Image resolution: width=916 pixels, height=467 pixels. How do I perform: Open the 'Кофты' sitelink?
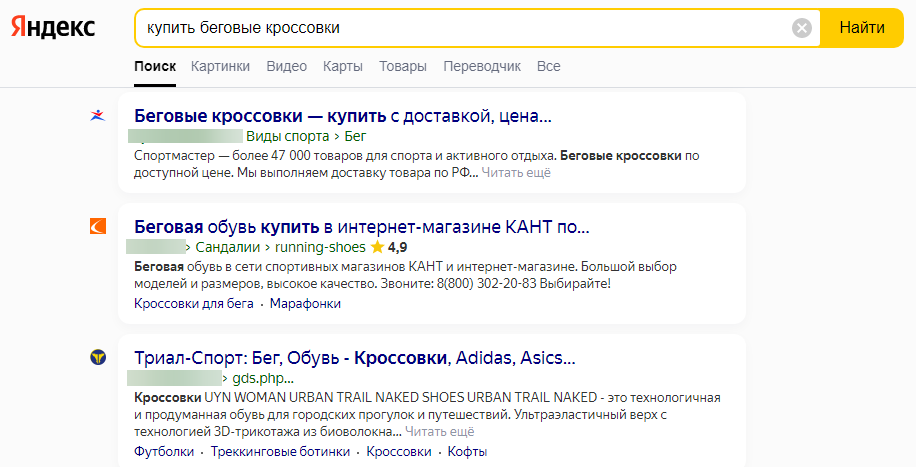click(x=467, y=452)
